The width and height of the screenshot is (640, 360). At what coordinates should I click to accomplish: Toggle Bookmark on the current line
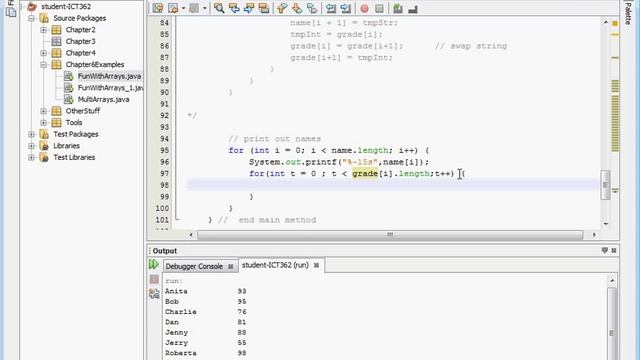[312, 8]
